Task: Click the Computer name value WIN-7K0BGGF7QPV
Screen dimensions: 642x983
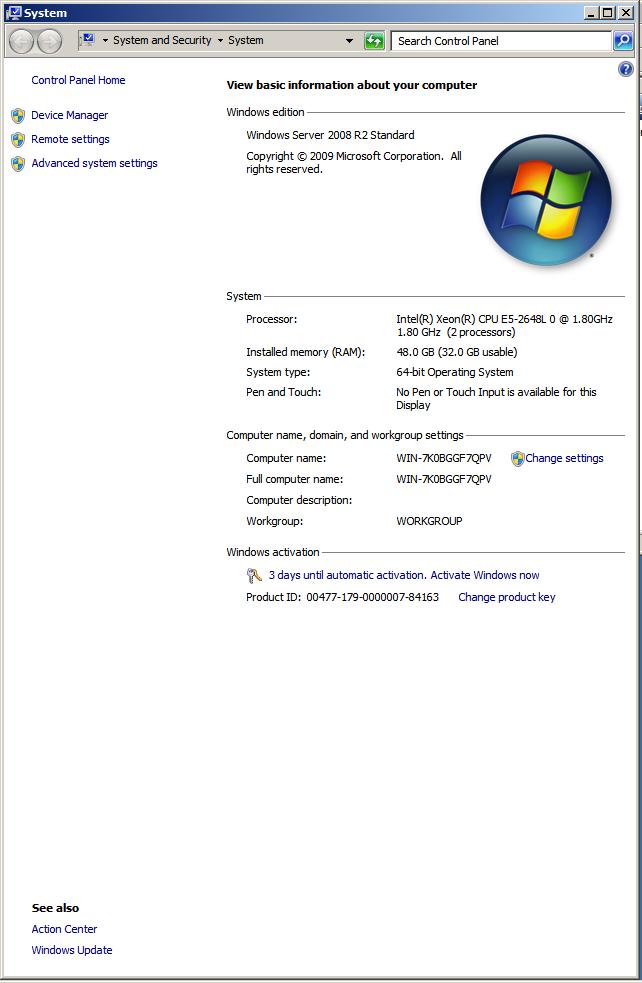Action: [444, 458]
